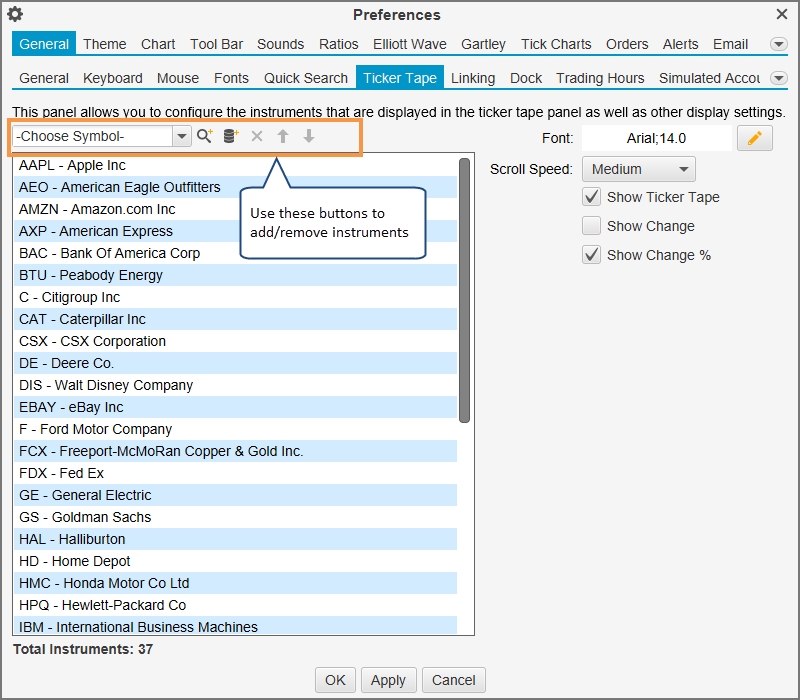The height and width of the screenshot is (700, 800).
Task: Click the move instrument down arrow
Action: (309, 136)
